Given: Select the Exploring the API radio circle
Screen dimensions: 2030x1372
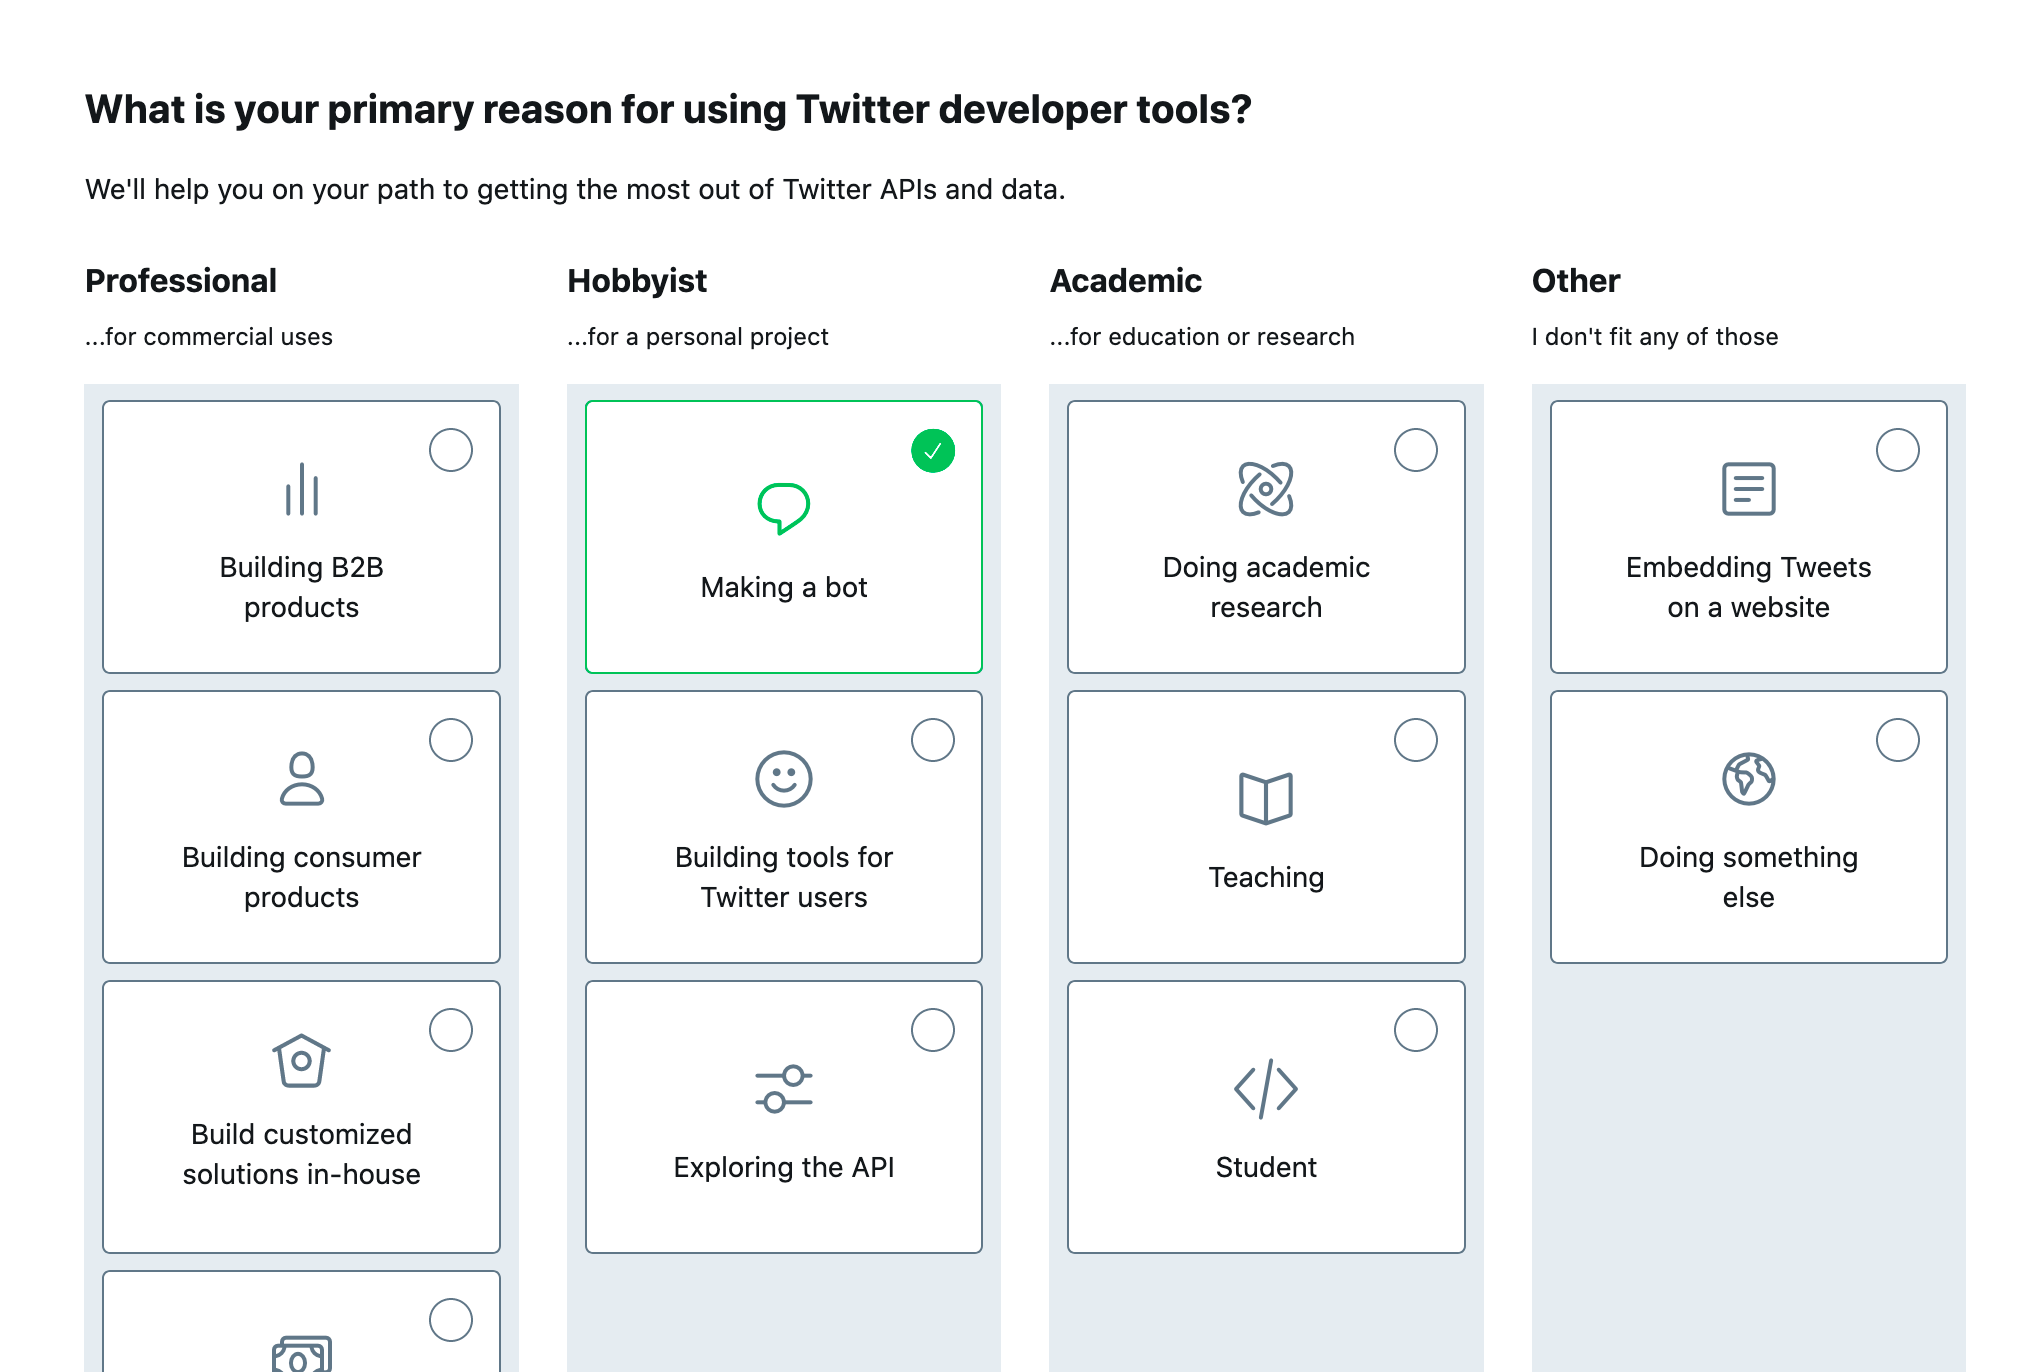Looking at the screenshot, I should point(933,1030).
